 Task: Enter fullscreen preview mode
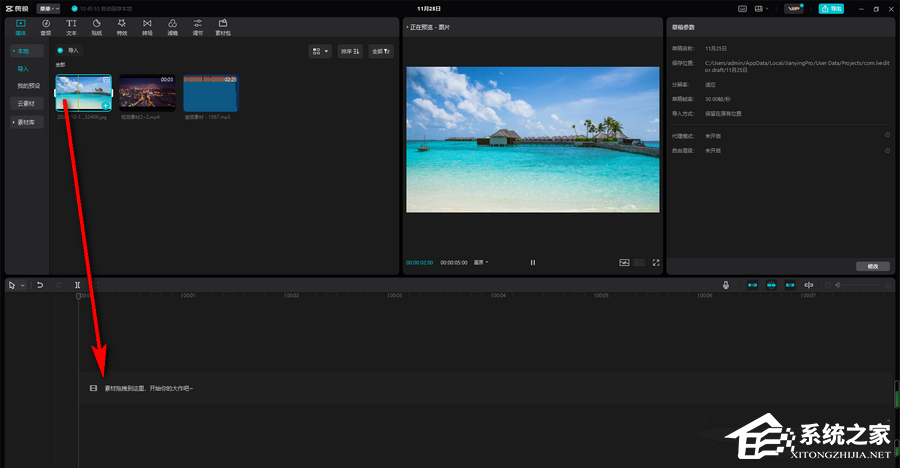tap(656, 262)
